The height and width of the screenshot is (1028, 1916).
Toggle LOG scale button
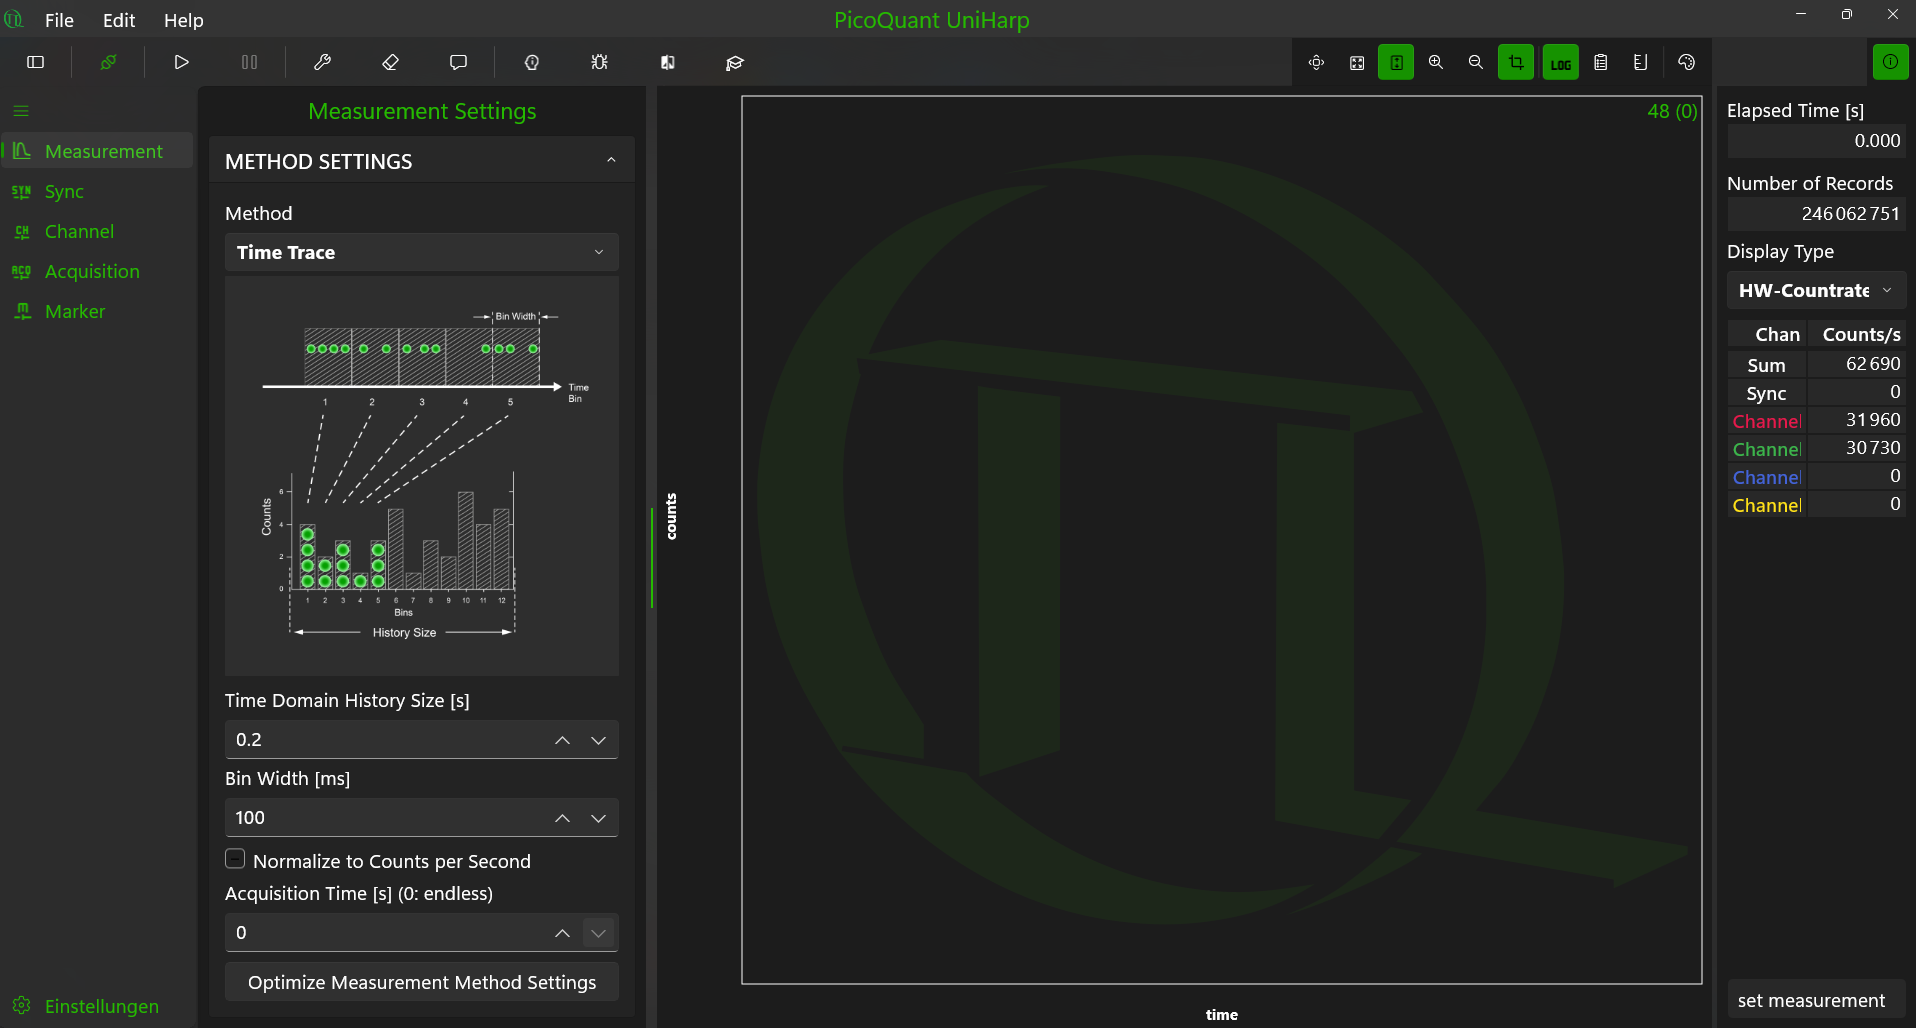[1561, 62]
